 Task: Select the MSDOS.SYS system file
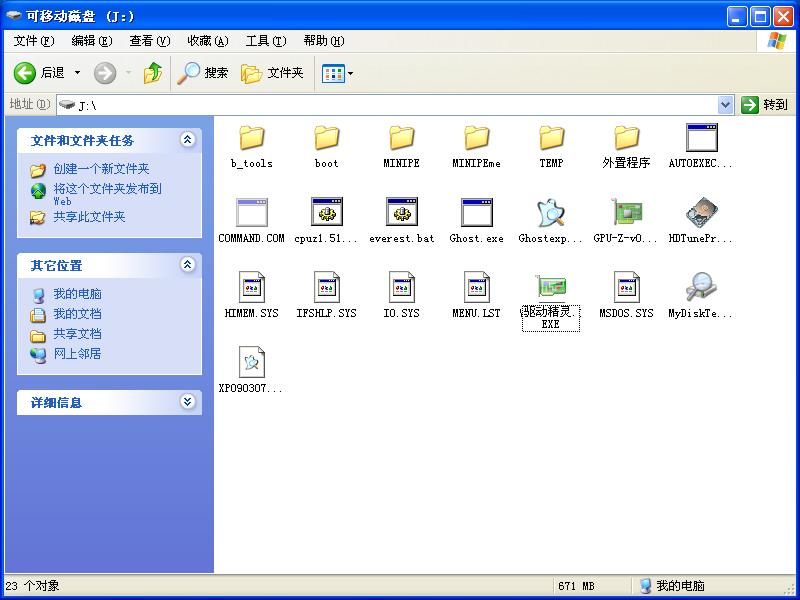(625, 288)
